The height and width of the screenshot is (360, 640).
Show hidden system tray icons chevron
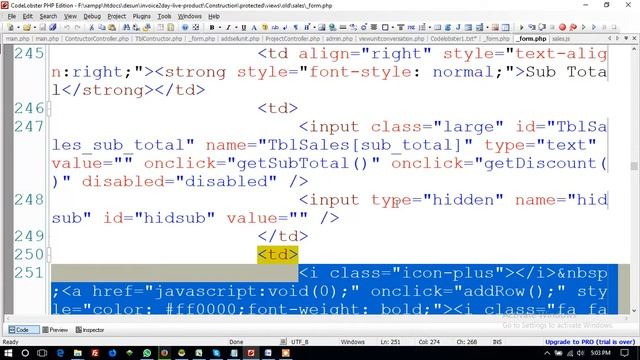tap(547, 353)
